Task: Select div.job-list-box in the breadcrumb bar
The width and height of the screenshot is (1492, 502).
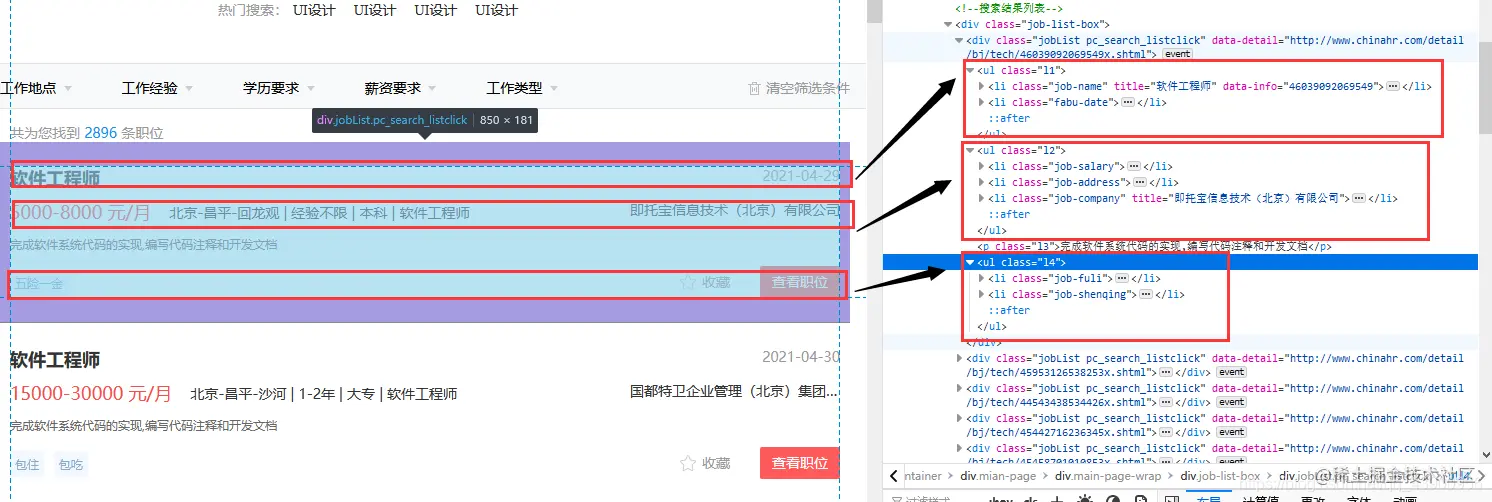Action: 1221,476
